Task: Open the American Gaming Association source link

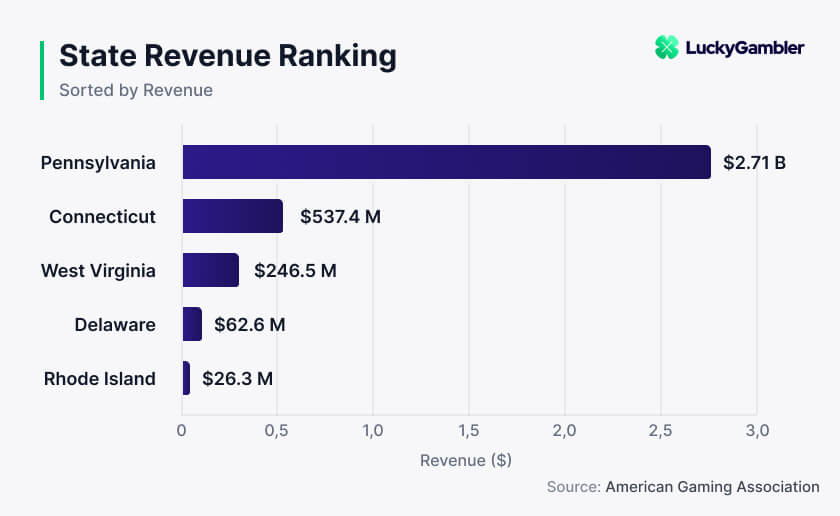Action: point(712,487)
